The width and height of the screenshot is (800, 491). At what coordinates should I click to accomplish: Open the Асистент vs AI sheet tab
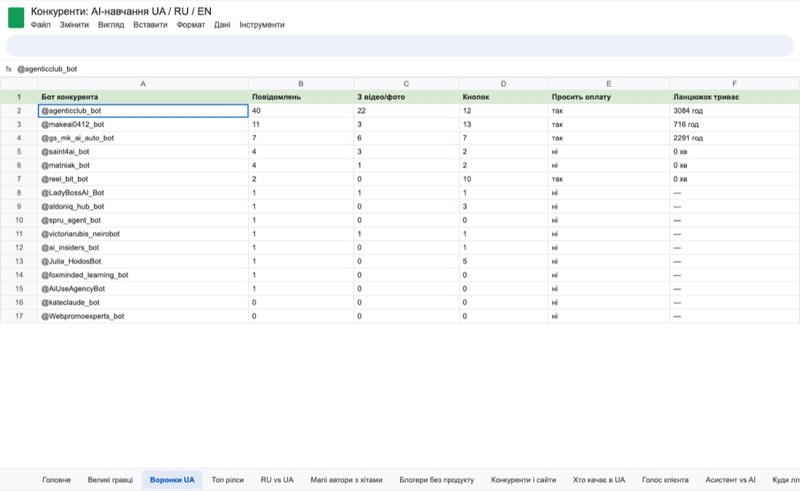point(730,480)
